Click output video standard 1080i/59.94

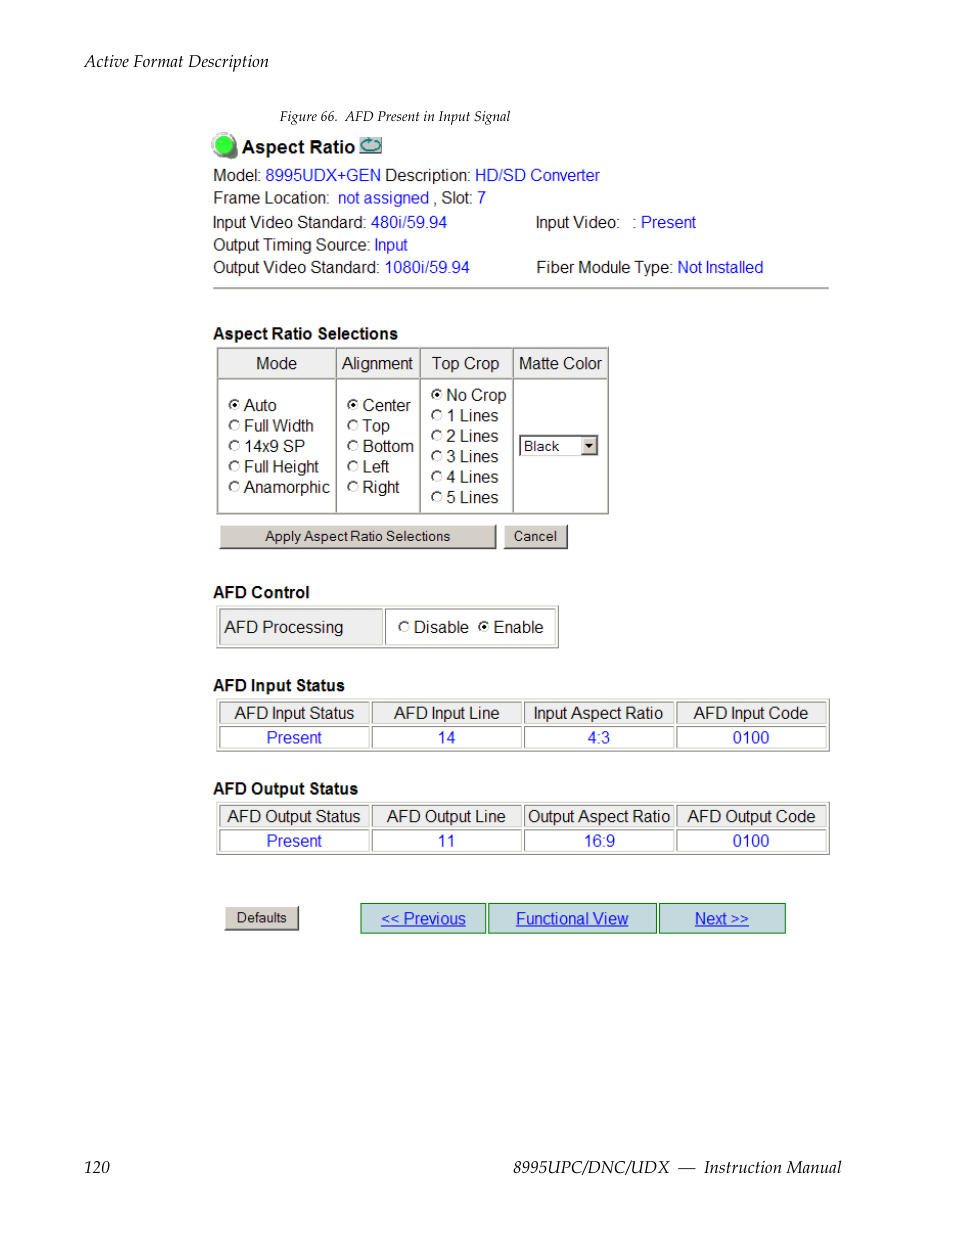click(427, 268)
